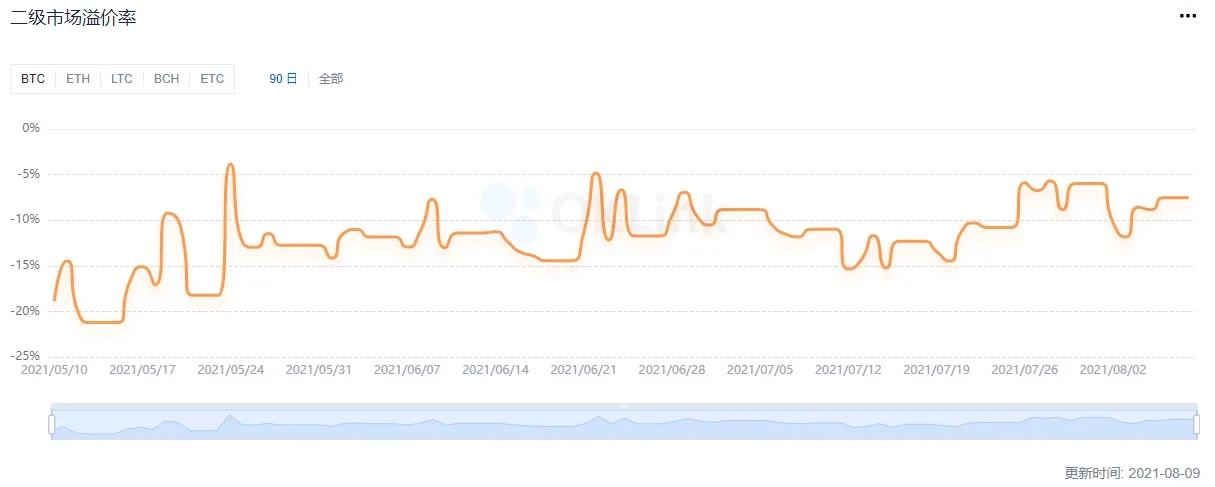This screenshot has height=487, width=1215.
Task: Click the -25% y-axis label
Action: click(25, 356)
